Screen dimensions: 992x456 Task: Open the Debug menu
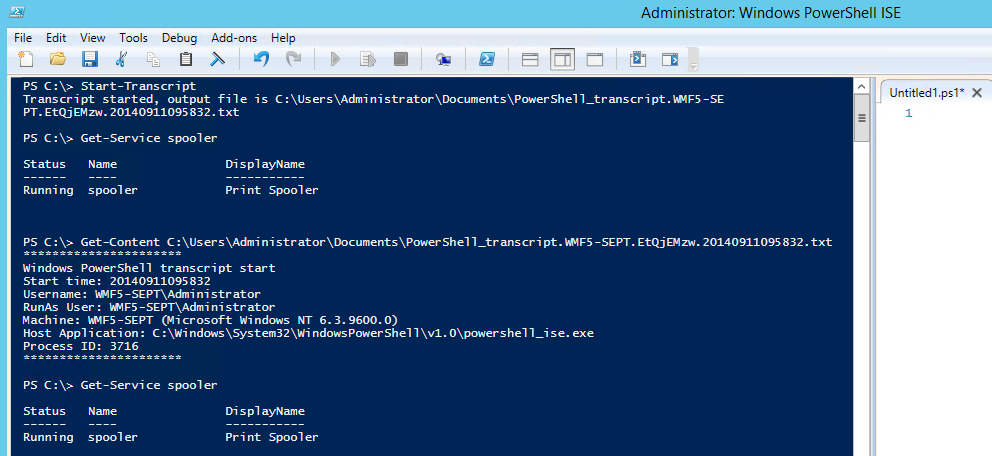click(x=179, y=37)
